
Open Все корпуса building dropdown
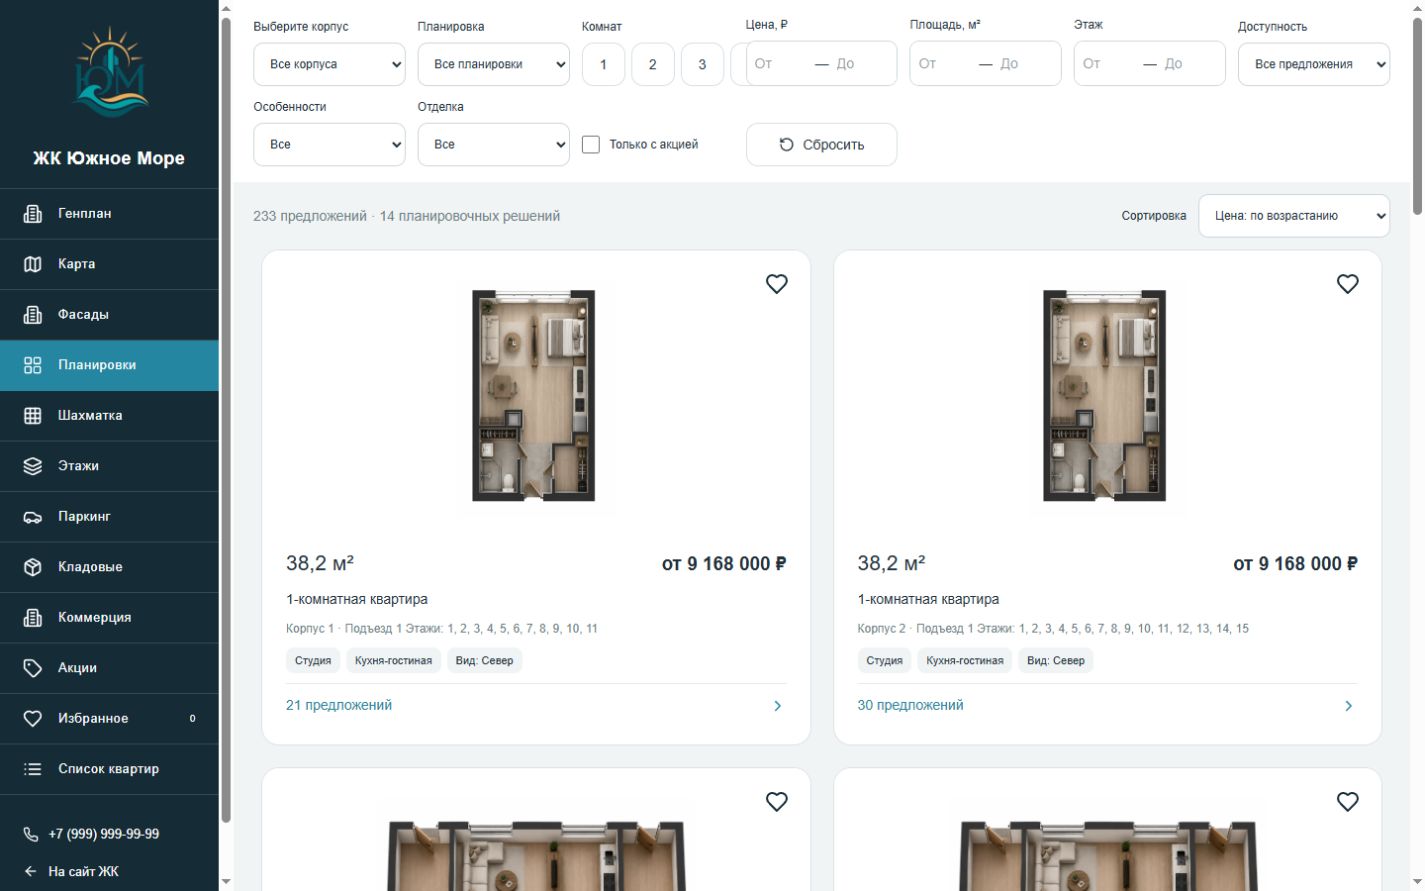[x=329, y=64]
